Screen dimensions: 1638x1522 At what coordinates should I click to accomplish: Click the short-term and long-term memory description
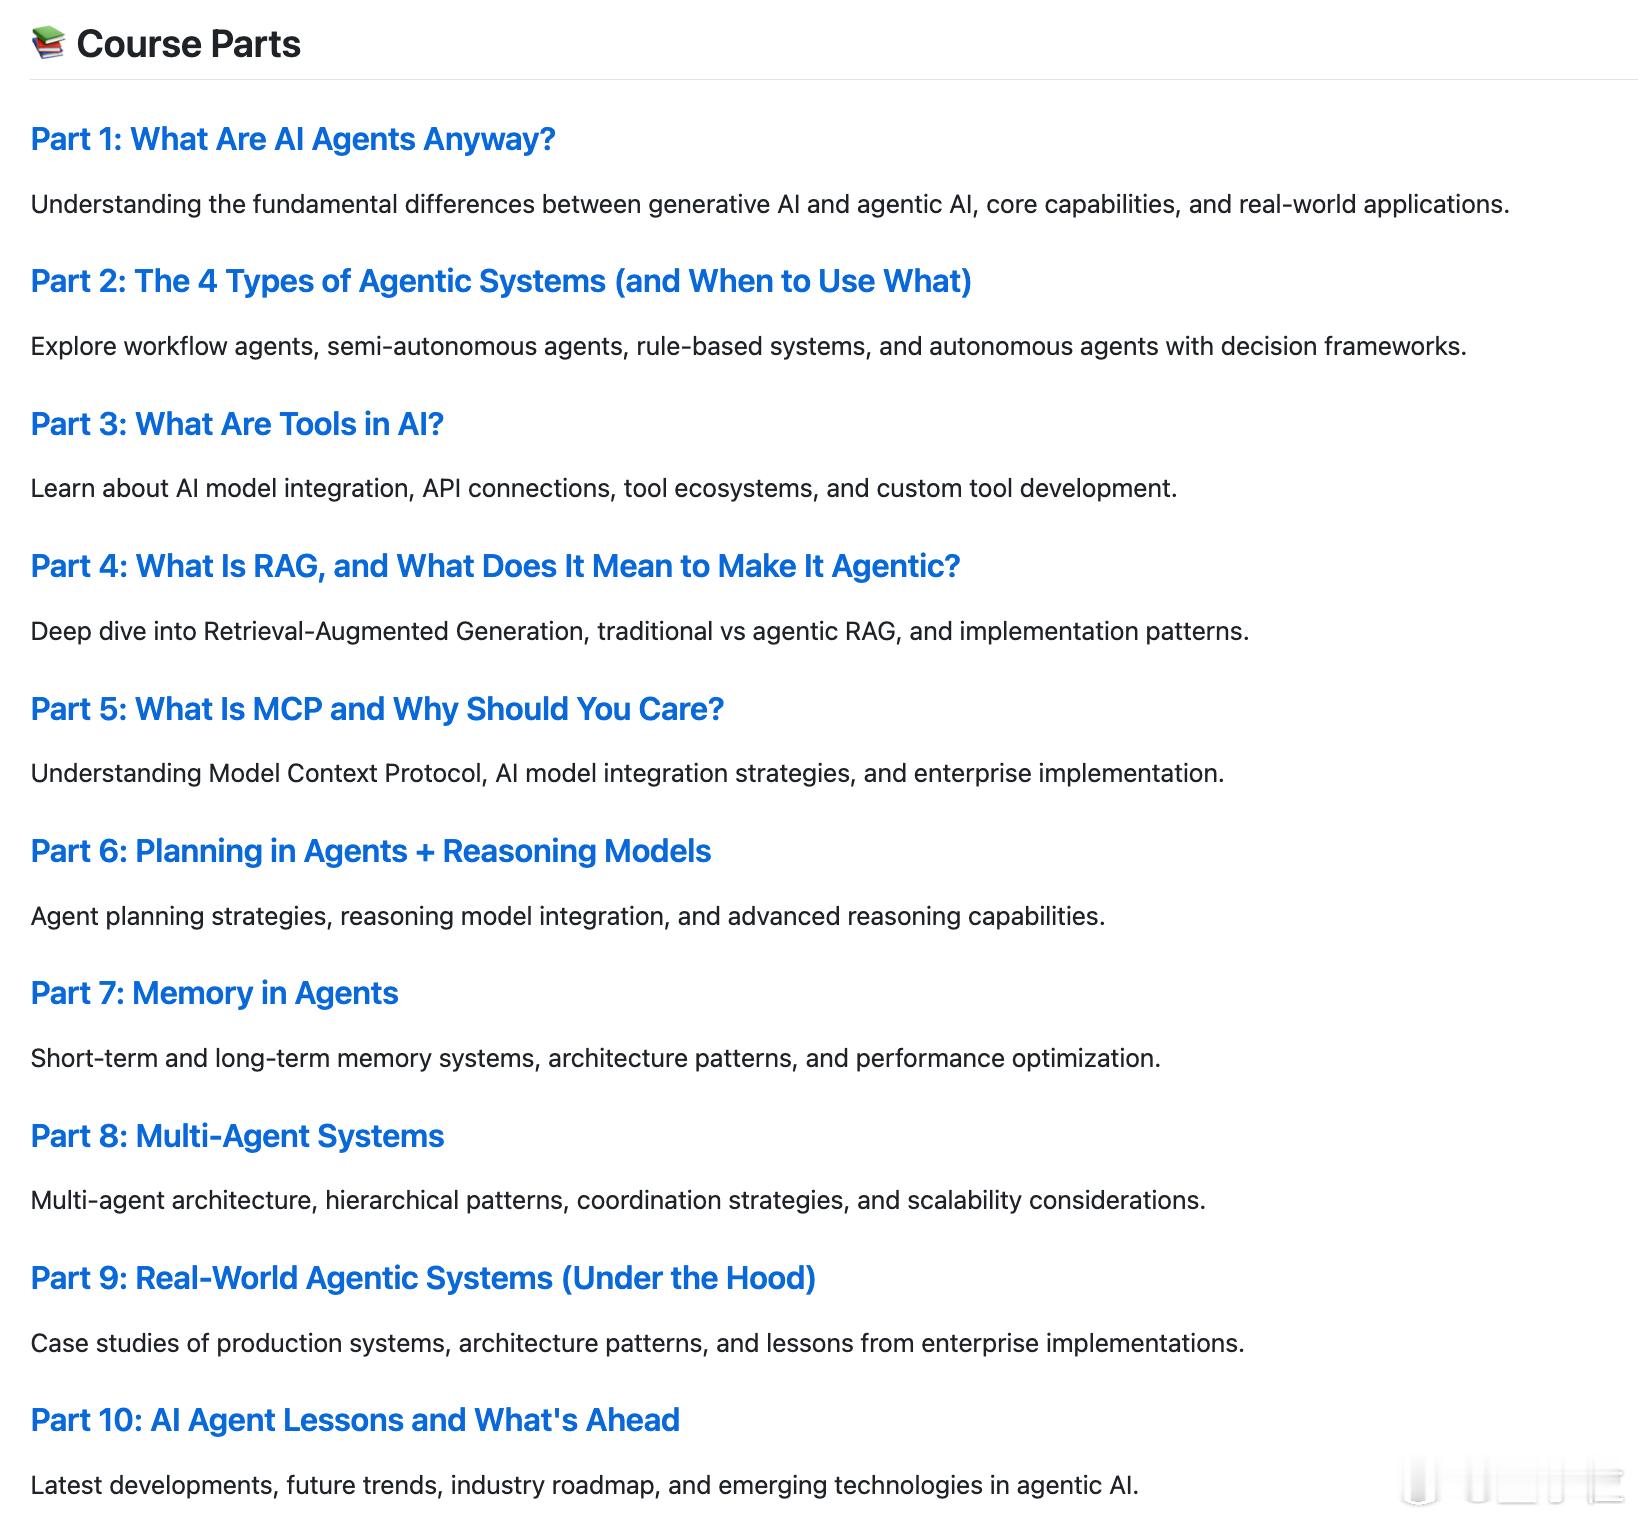(x=596, y=1058)
